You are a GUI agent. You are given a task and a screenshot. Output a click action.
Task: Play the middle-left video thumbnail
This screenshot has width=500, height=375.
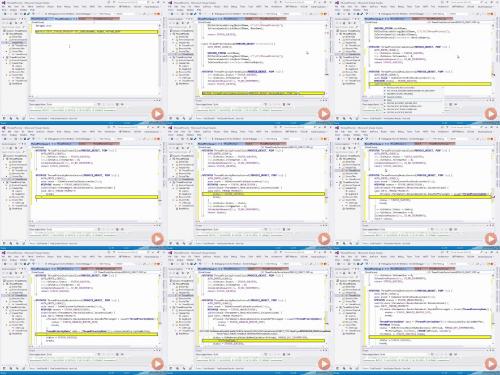(x=157, y=239)
